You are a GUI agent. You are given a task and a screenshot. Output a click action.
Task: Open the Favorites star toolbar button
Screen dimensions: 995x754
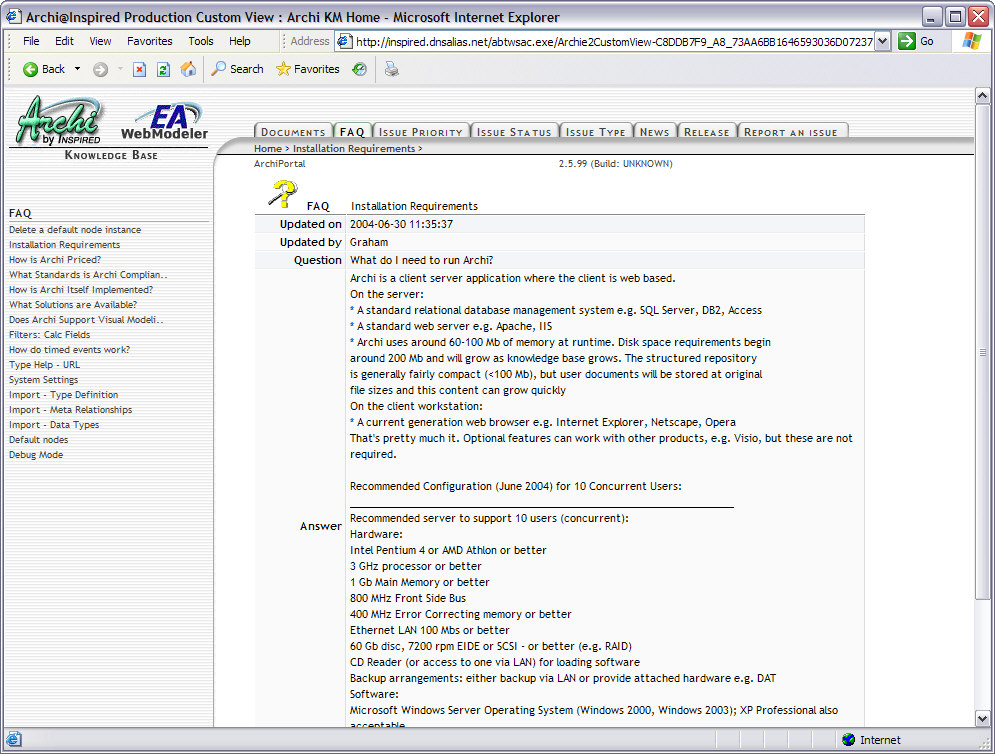tap(308, 69)
